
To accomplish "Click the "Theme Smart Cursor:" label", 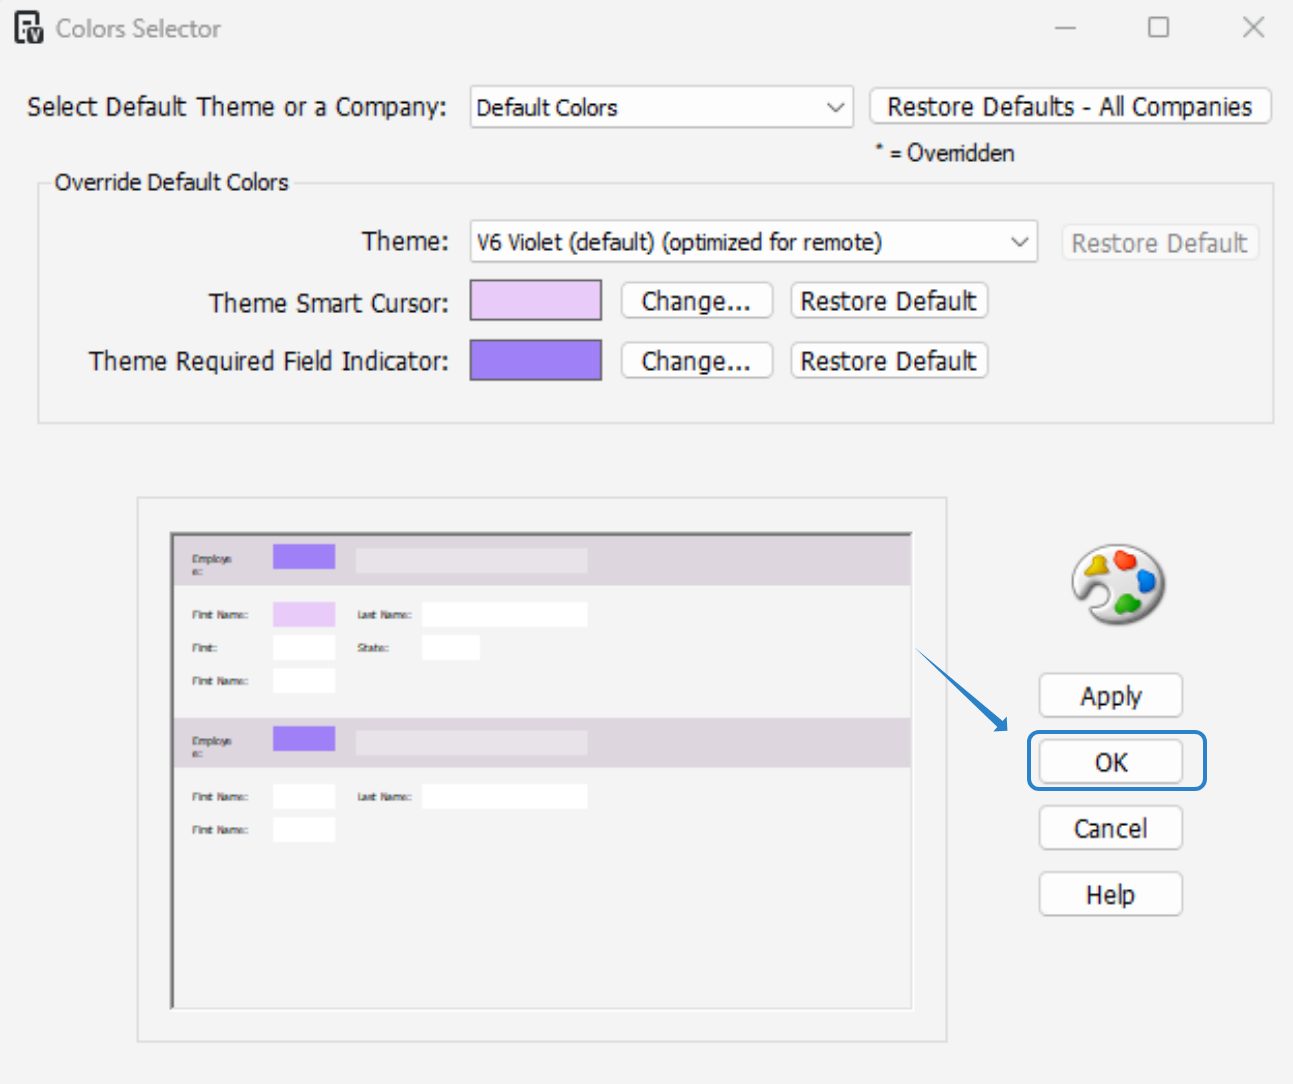I will coord(328,303).
